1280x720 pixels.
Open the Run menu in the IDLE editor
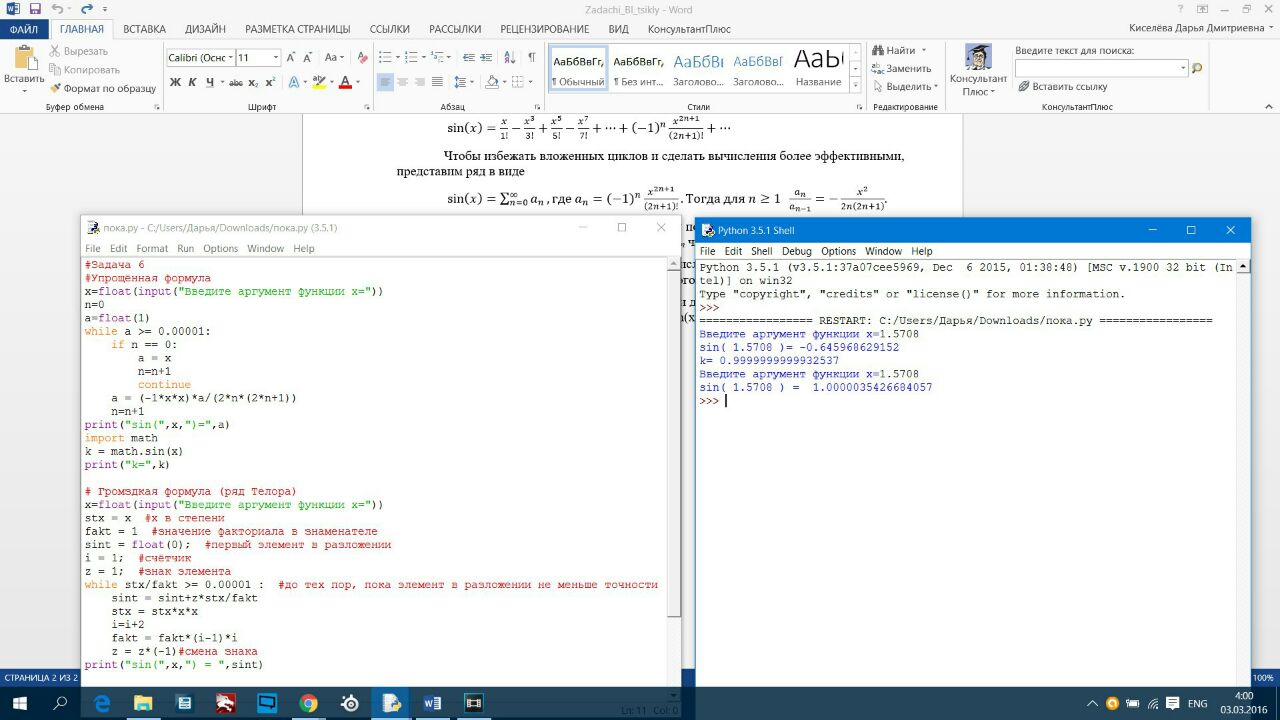click(x=185, y=248)
